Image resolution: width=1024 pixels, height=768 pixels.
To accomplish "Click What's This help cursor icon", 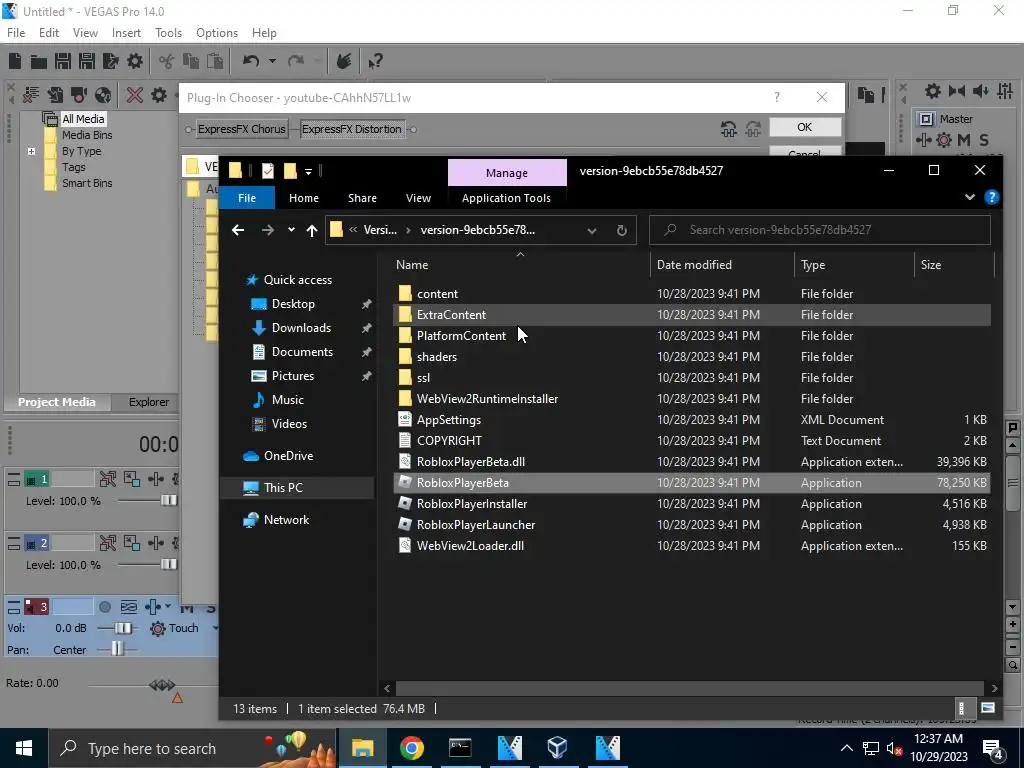I will (375, 61).
